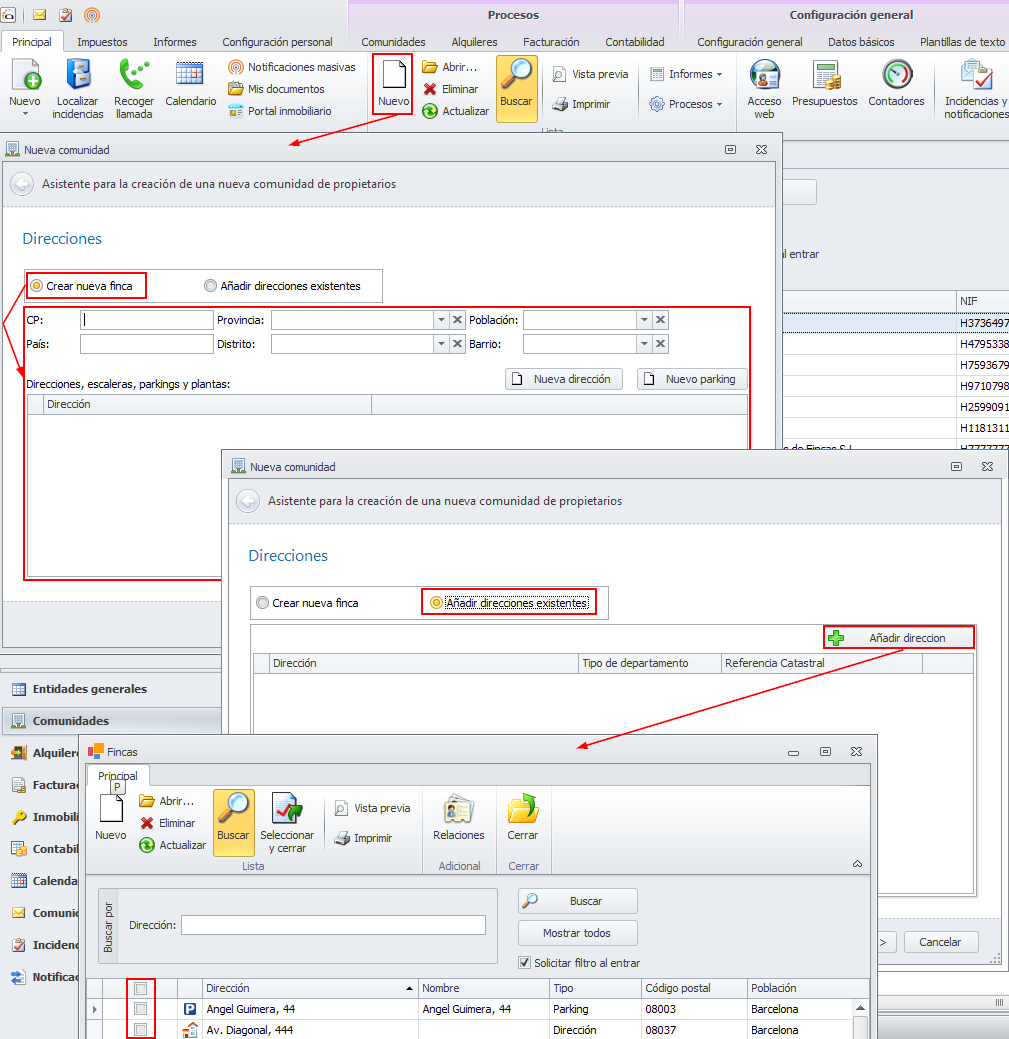Open the Distrito dropdown
Image resolution: width=1009 pixels, height=1039 pixels.
click(x=441, y=344)
